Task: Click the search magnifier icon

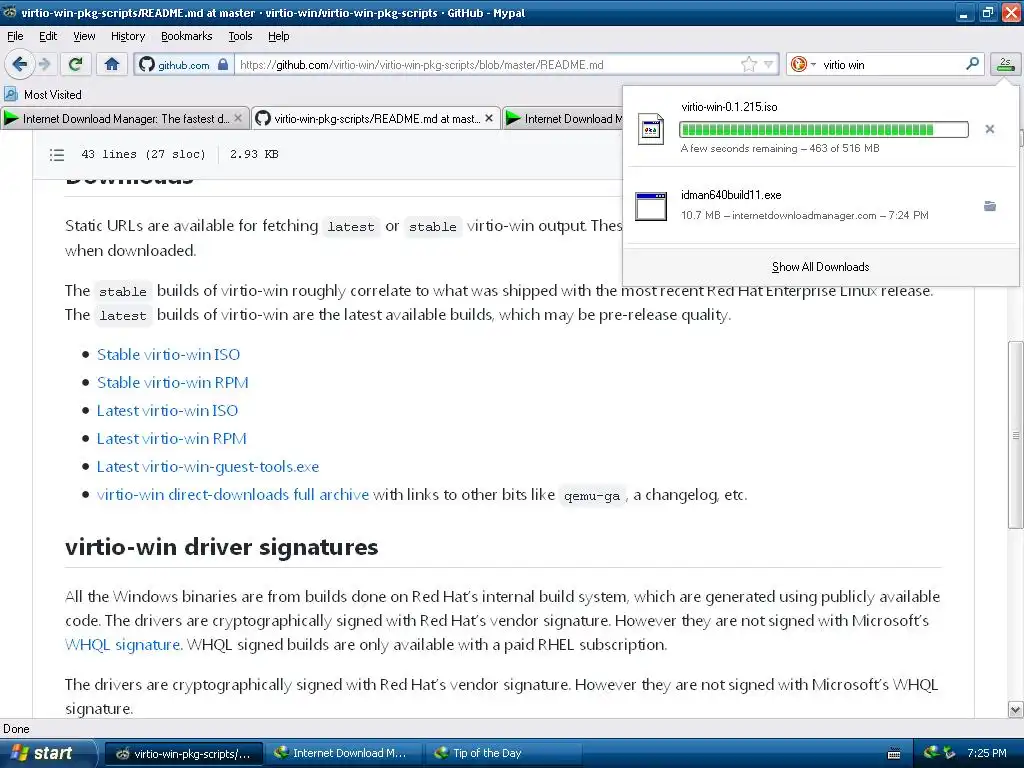Action: (x=972, y=64)
